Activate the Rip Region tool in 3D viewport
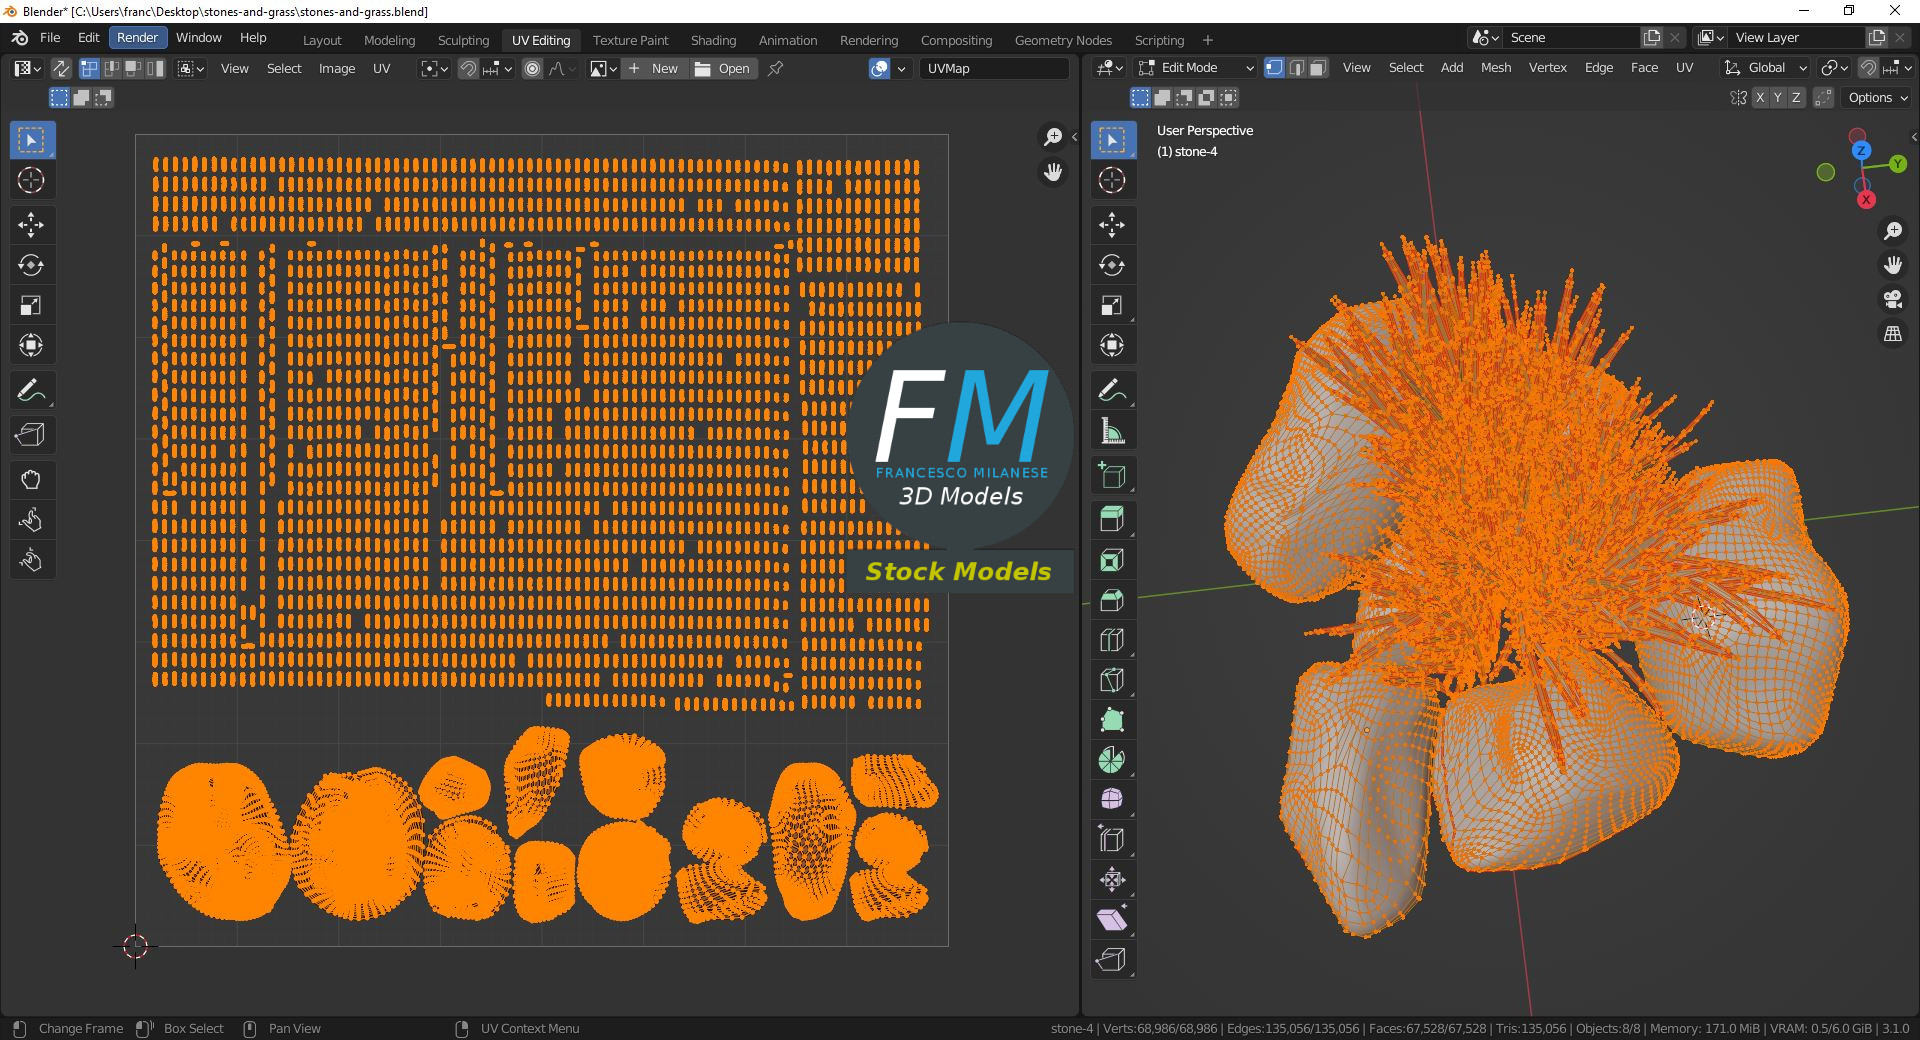The height and width of the screenshot is (1040, 1920). click(x=1112, y=960)
